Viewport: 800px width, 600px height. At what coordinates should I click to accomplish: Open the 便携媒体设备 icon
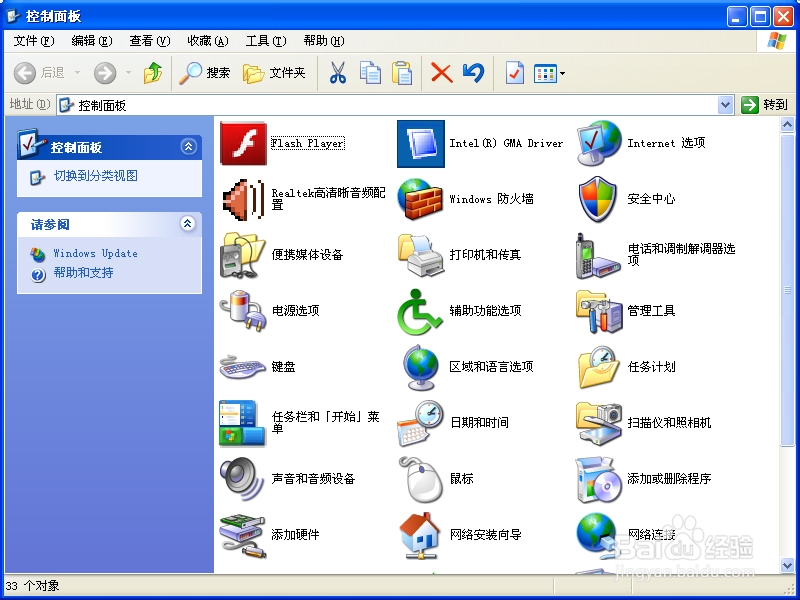coord(243,255)
